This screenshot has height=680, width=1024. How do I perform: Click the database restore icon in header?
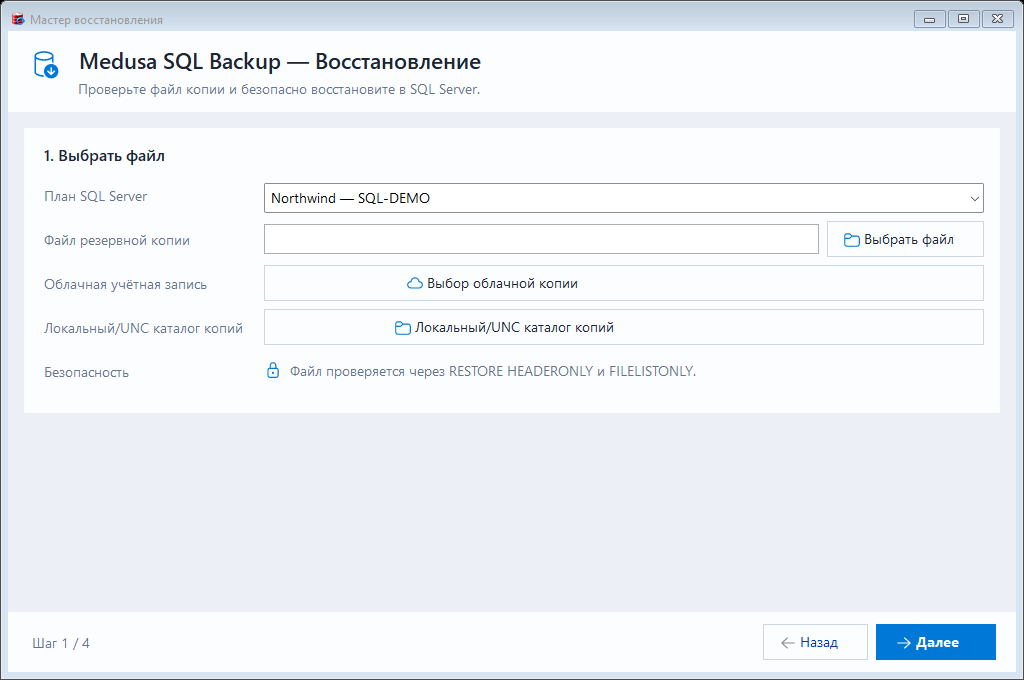(x=46, y=65)
